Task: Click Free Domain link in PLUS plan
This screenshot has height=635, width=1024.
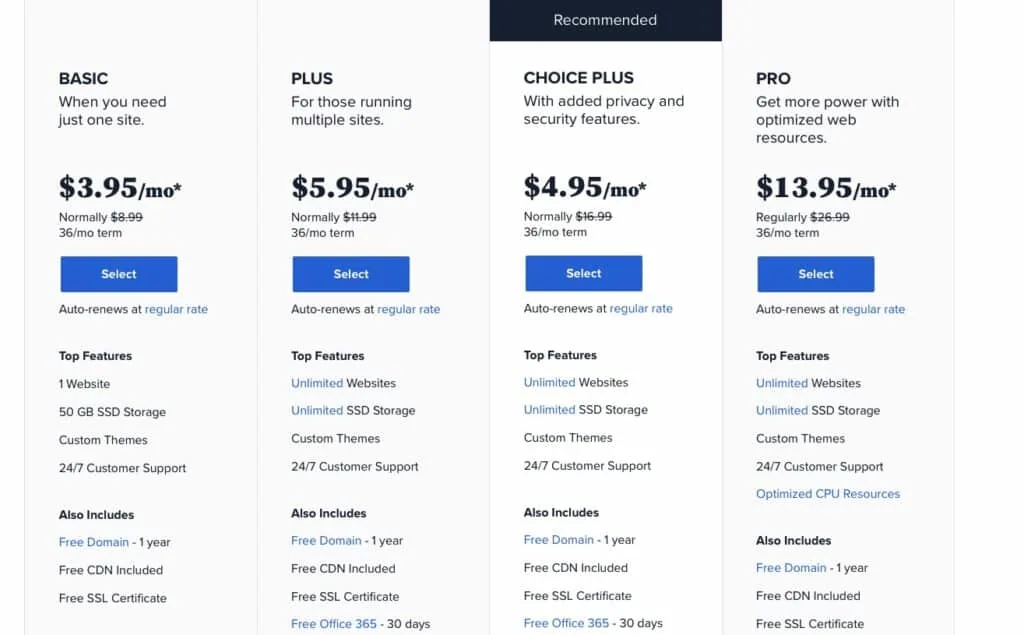Action: click(x=326, y=540)
